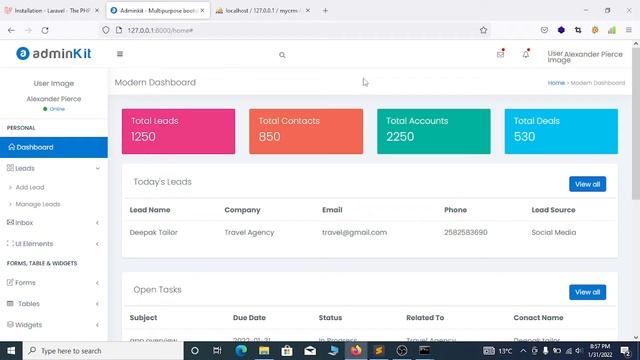The image size is (640, 360).
Task: Open a new browser tab
Action: click(x=325, y=11)
